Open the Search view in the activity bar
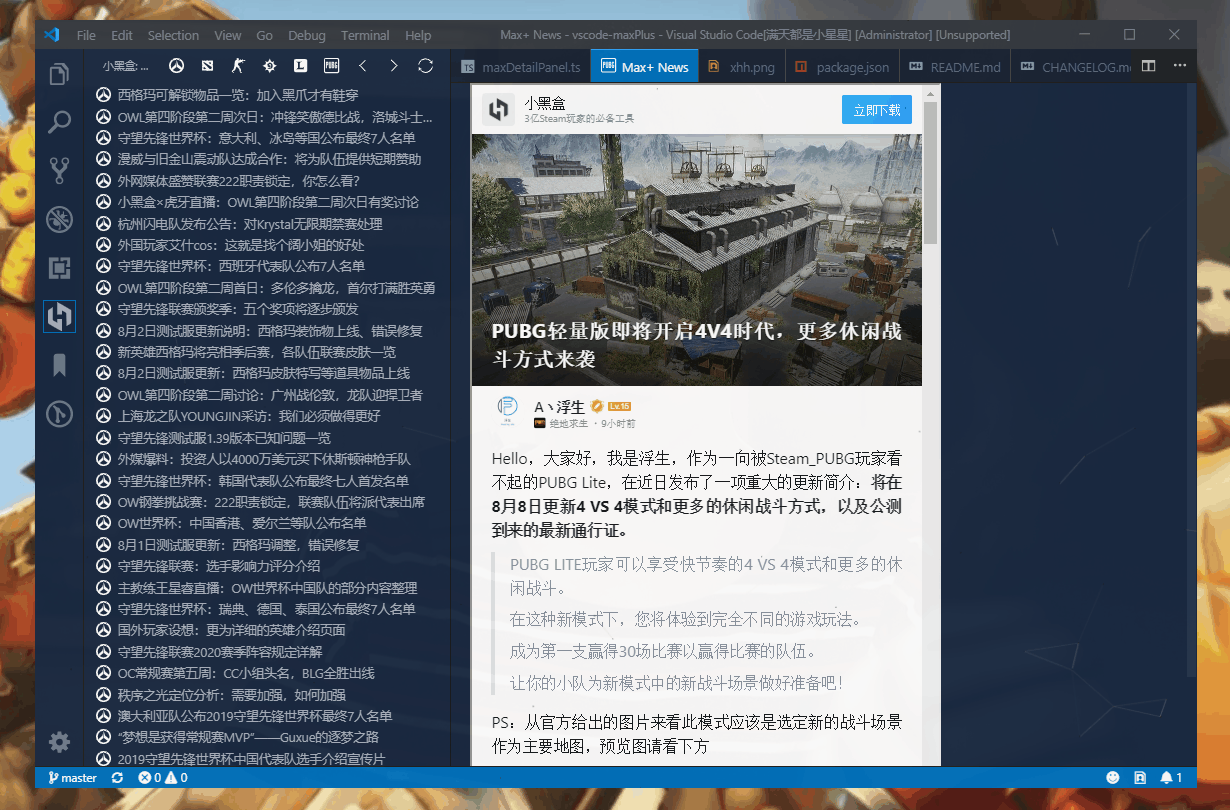This screenshot has width=1230, height=810. point(59,121)
